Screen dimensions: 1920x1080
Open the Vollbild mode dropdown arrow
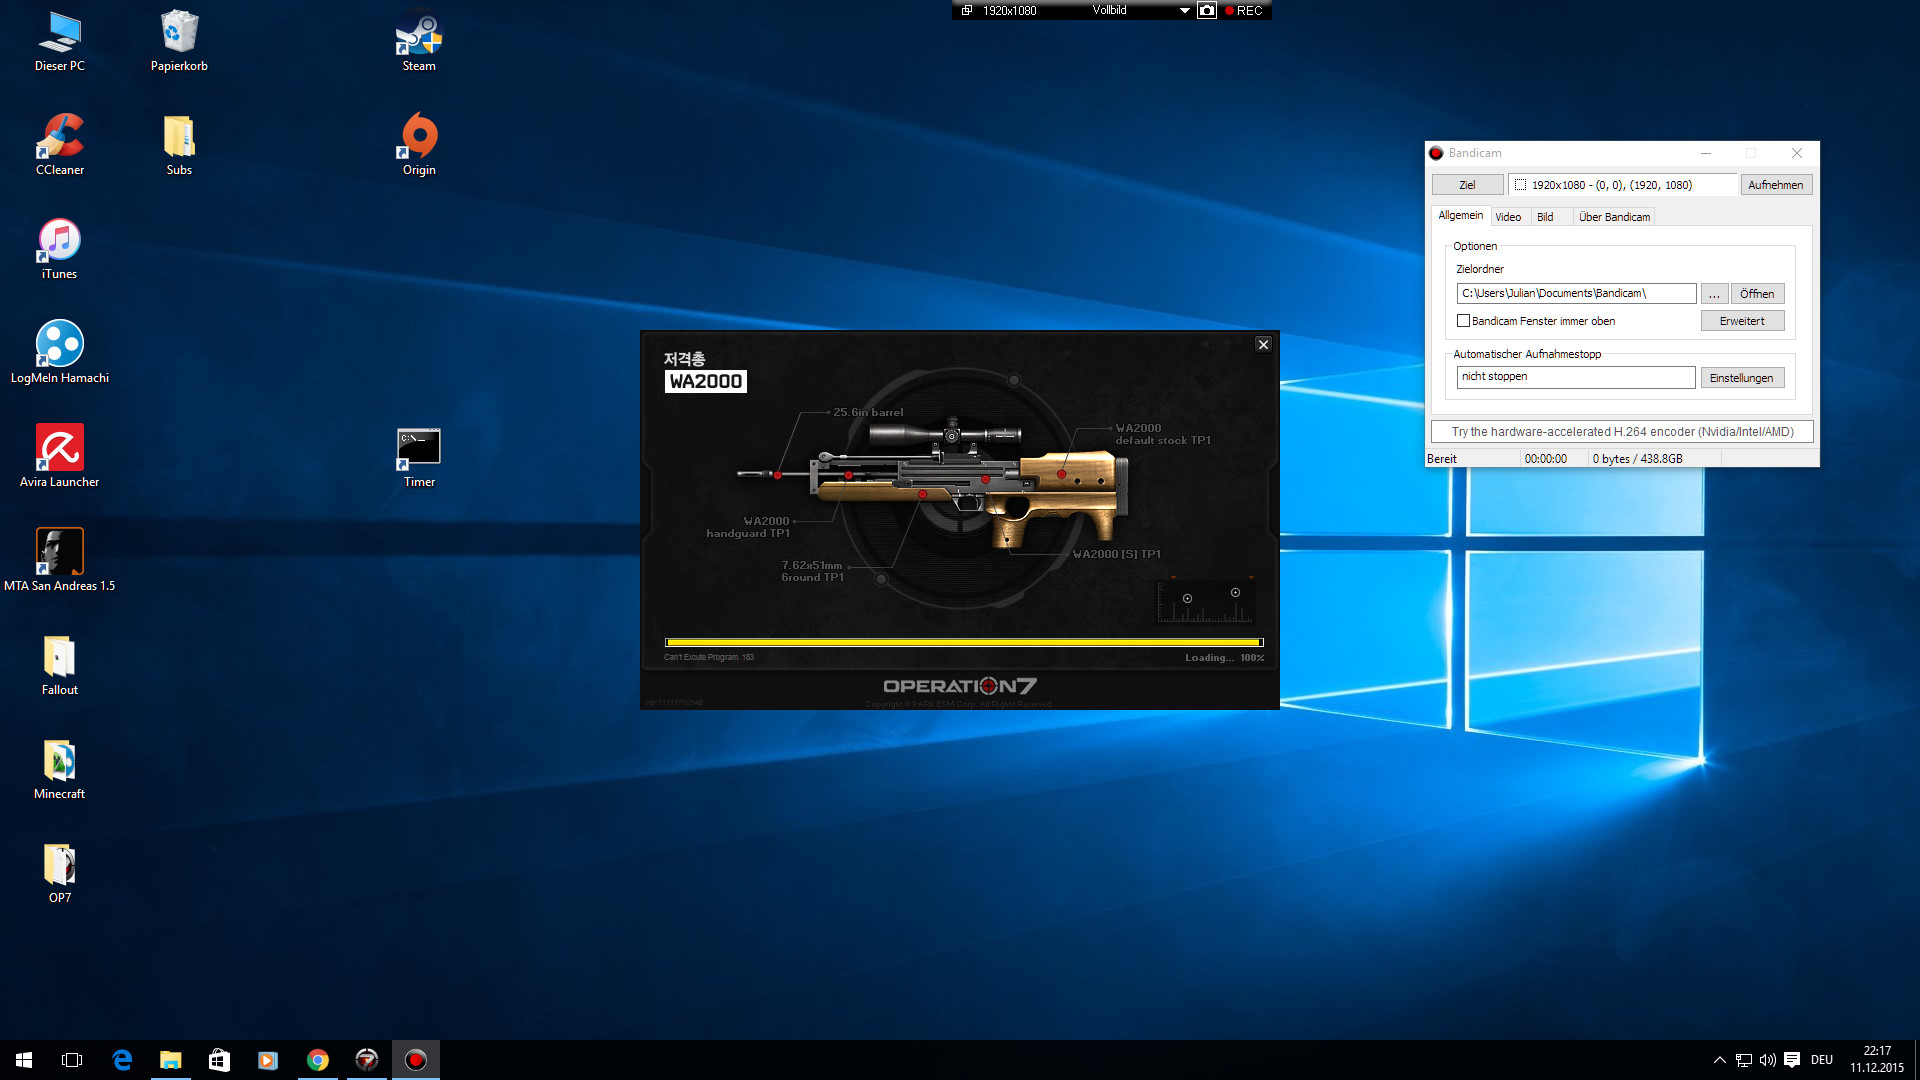point(1185,11)
